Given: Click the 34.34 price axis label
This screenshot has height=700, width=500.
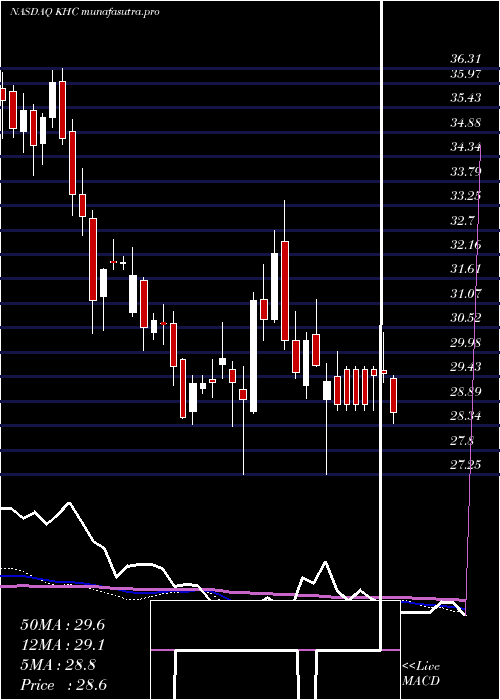Looking at the screenshot, I should click(x=466, y=147).
